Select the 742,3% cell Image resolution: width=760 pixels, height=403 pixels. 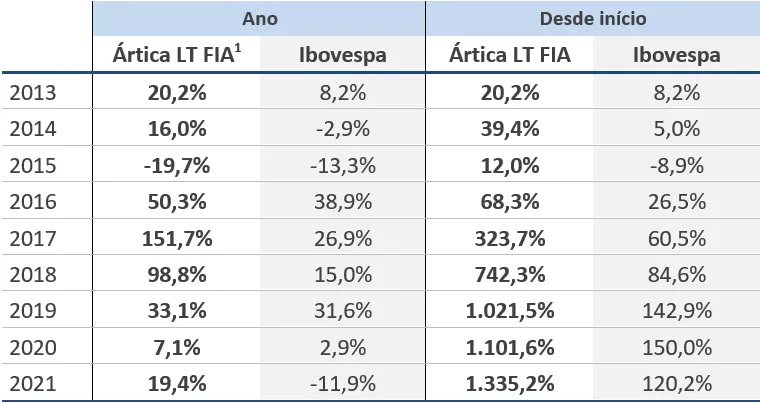point(511,274)
